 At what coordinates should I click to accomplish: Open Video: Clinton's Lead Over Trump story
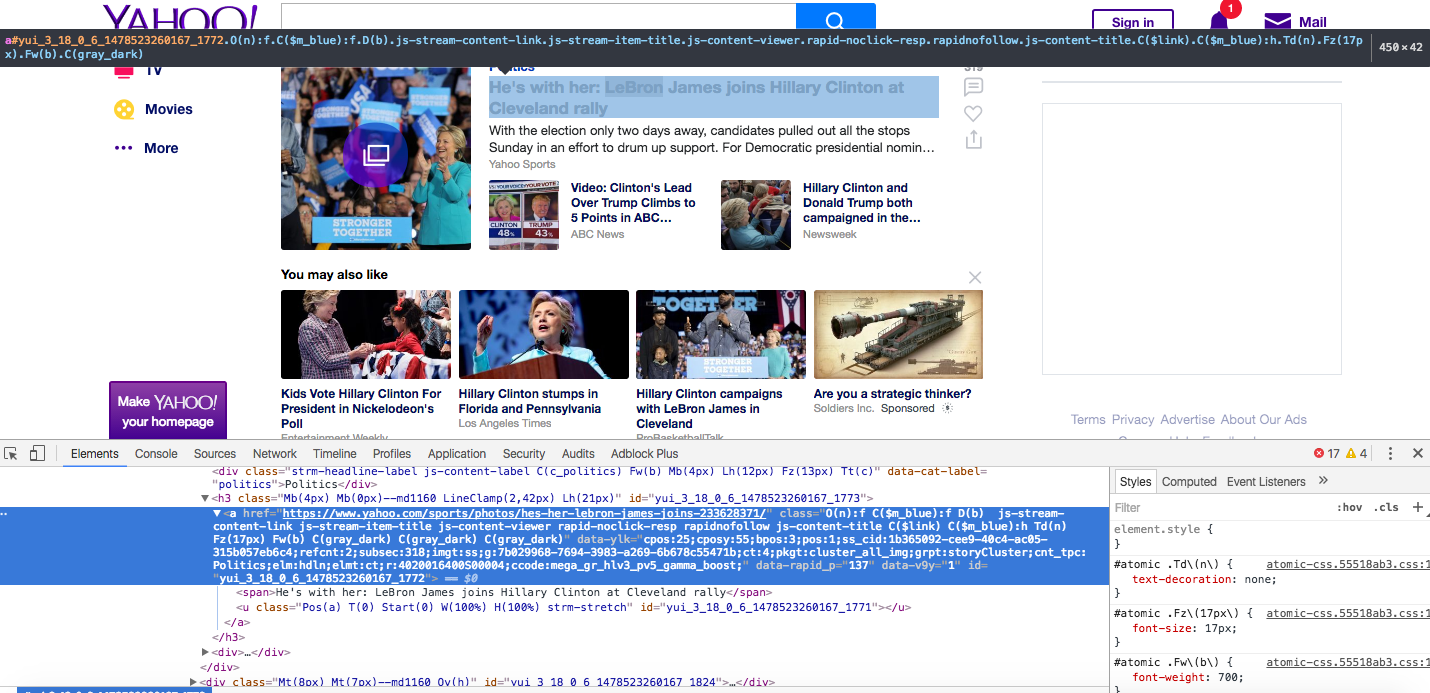click(633, 202)
